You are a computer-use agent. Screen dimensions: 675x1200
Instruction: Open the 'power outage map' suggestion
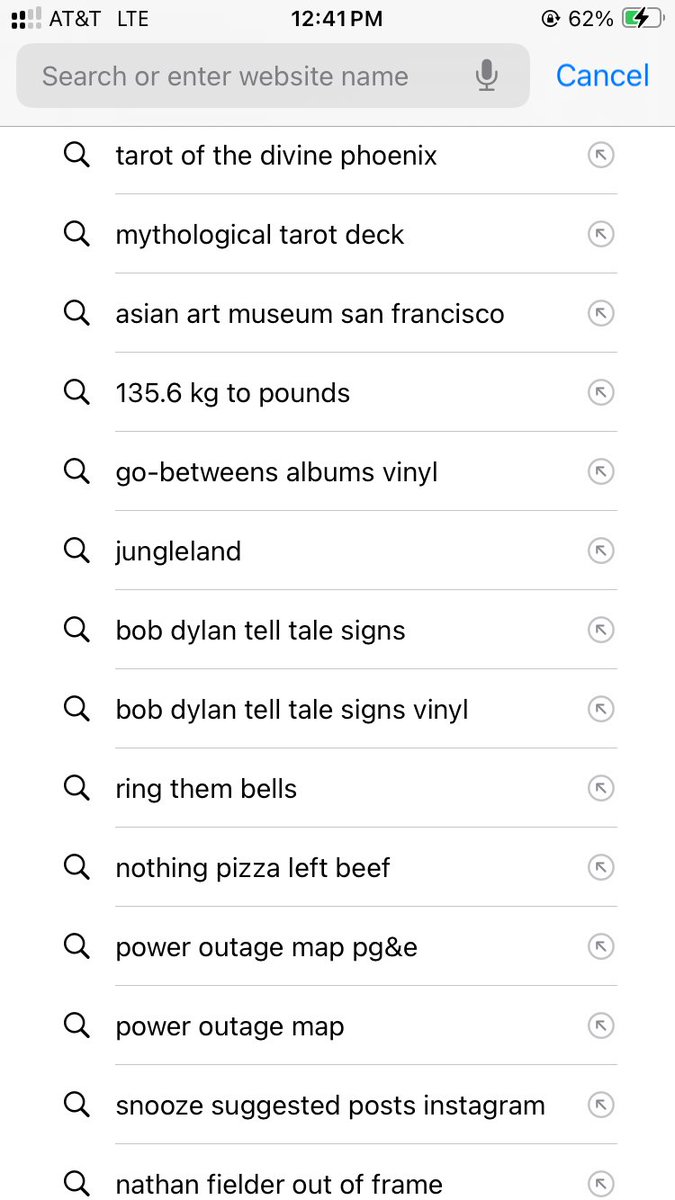coord(230,1026)
